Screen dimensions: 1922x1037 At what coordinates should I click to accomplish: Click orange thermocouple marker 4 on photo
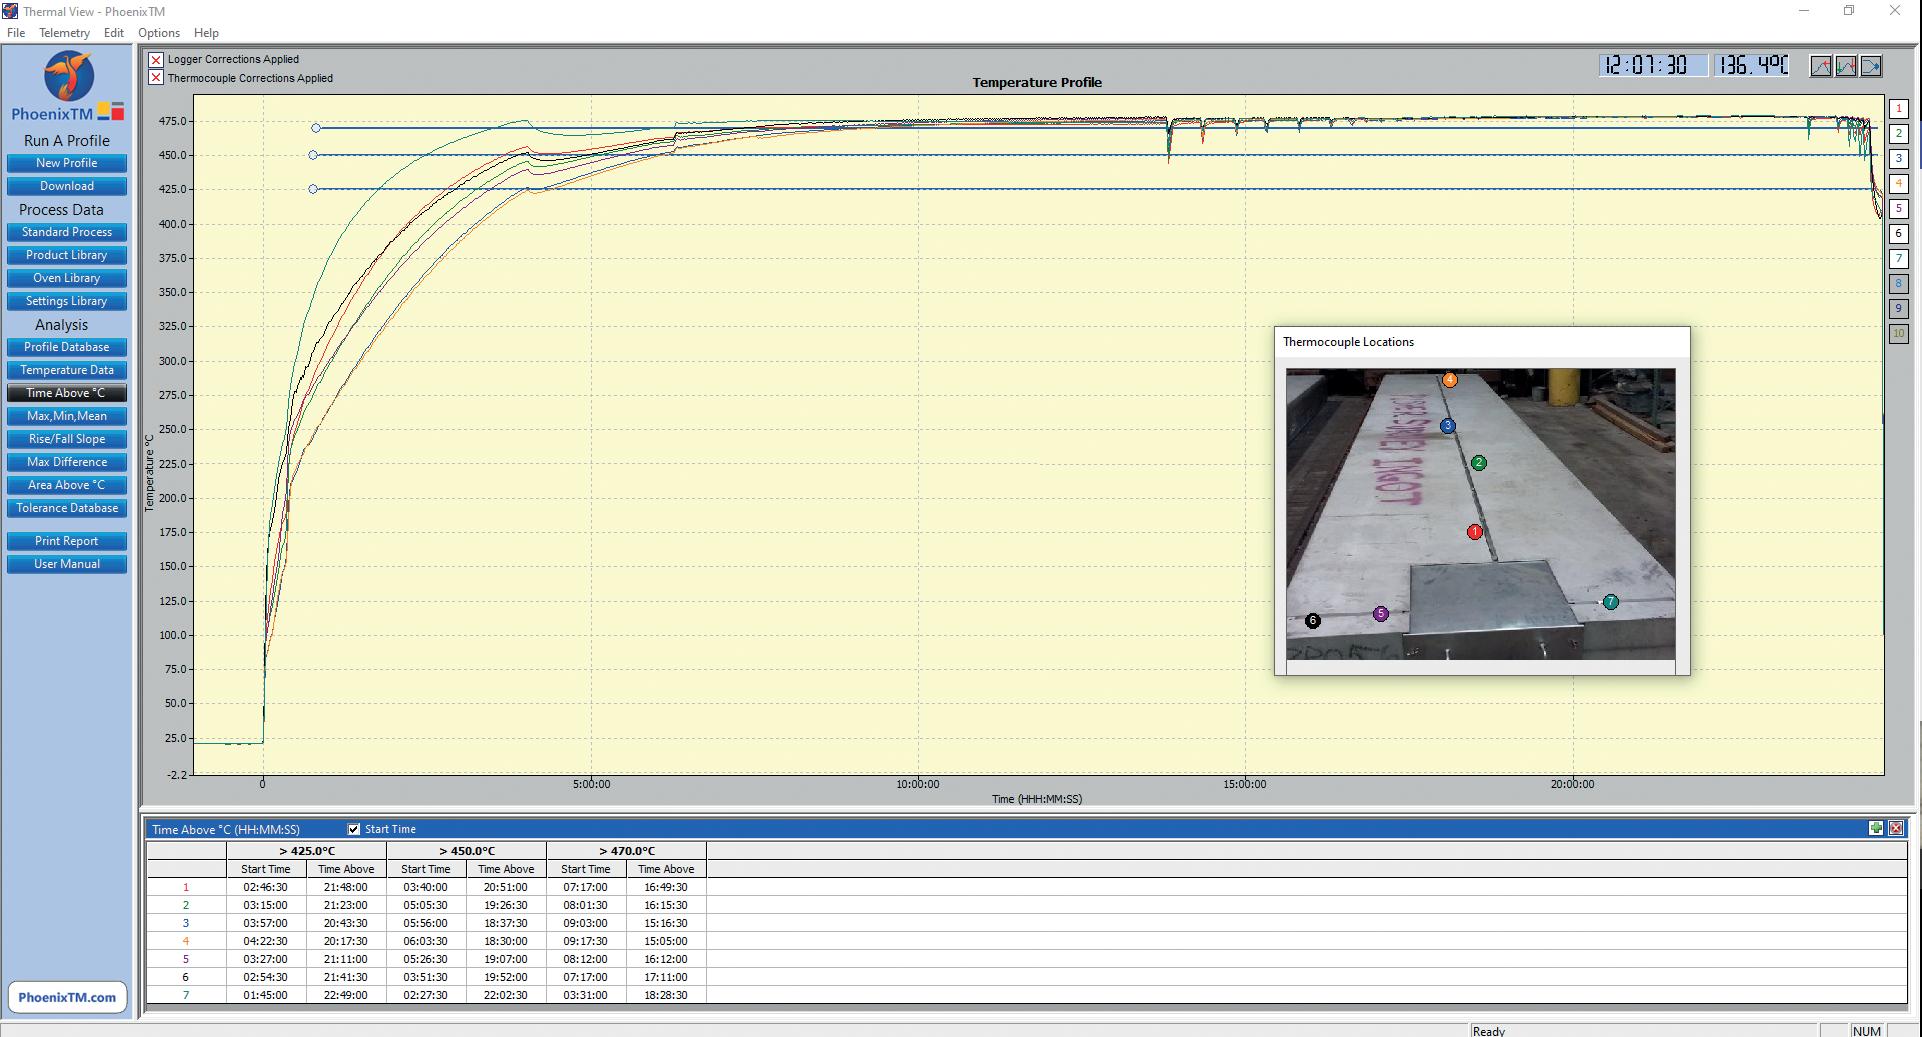click(x=1449, y=380)
